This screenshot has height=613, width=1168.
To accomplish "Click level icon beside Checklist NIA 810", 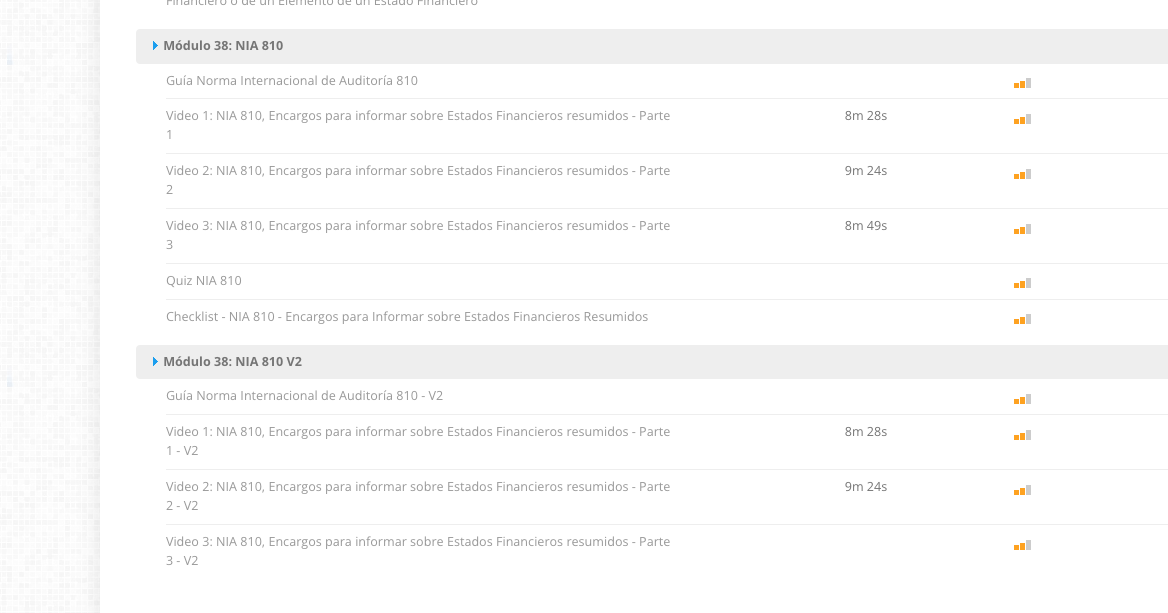I will click(x=1022, y=319).
